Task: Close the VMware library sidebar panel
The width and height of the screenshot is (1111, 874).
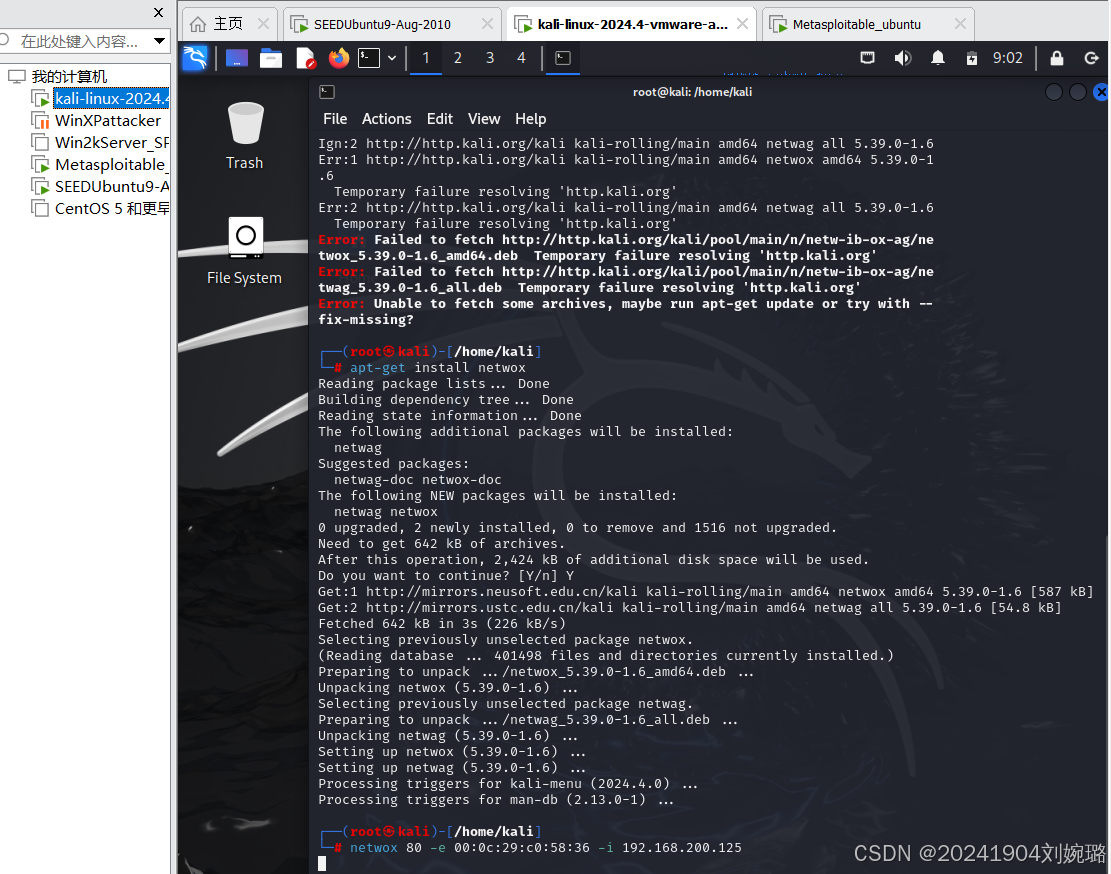Action: [x=159, y=13]
